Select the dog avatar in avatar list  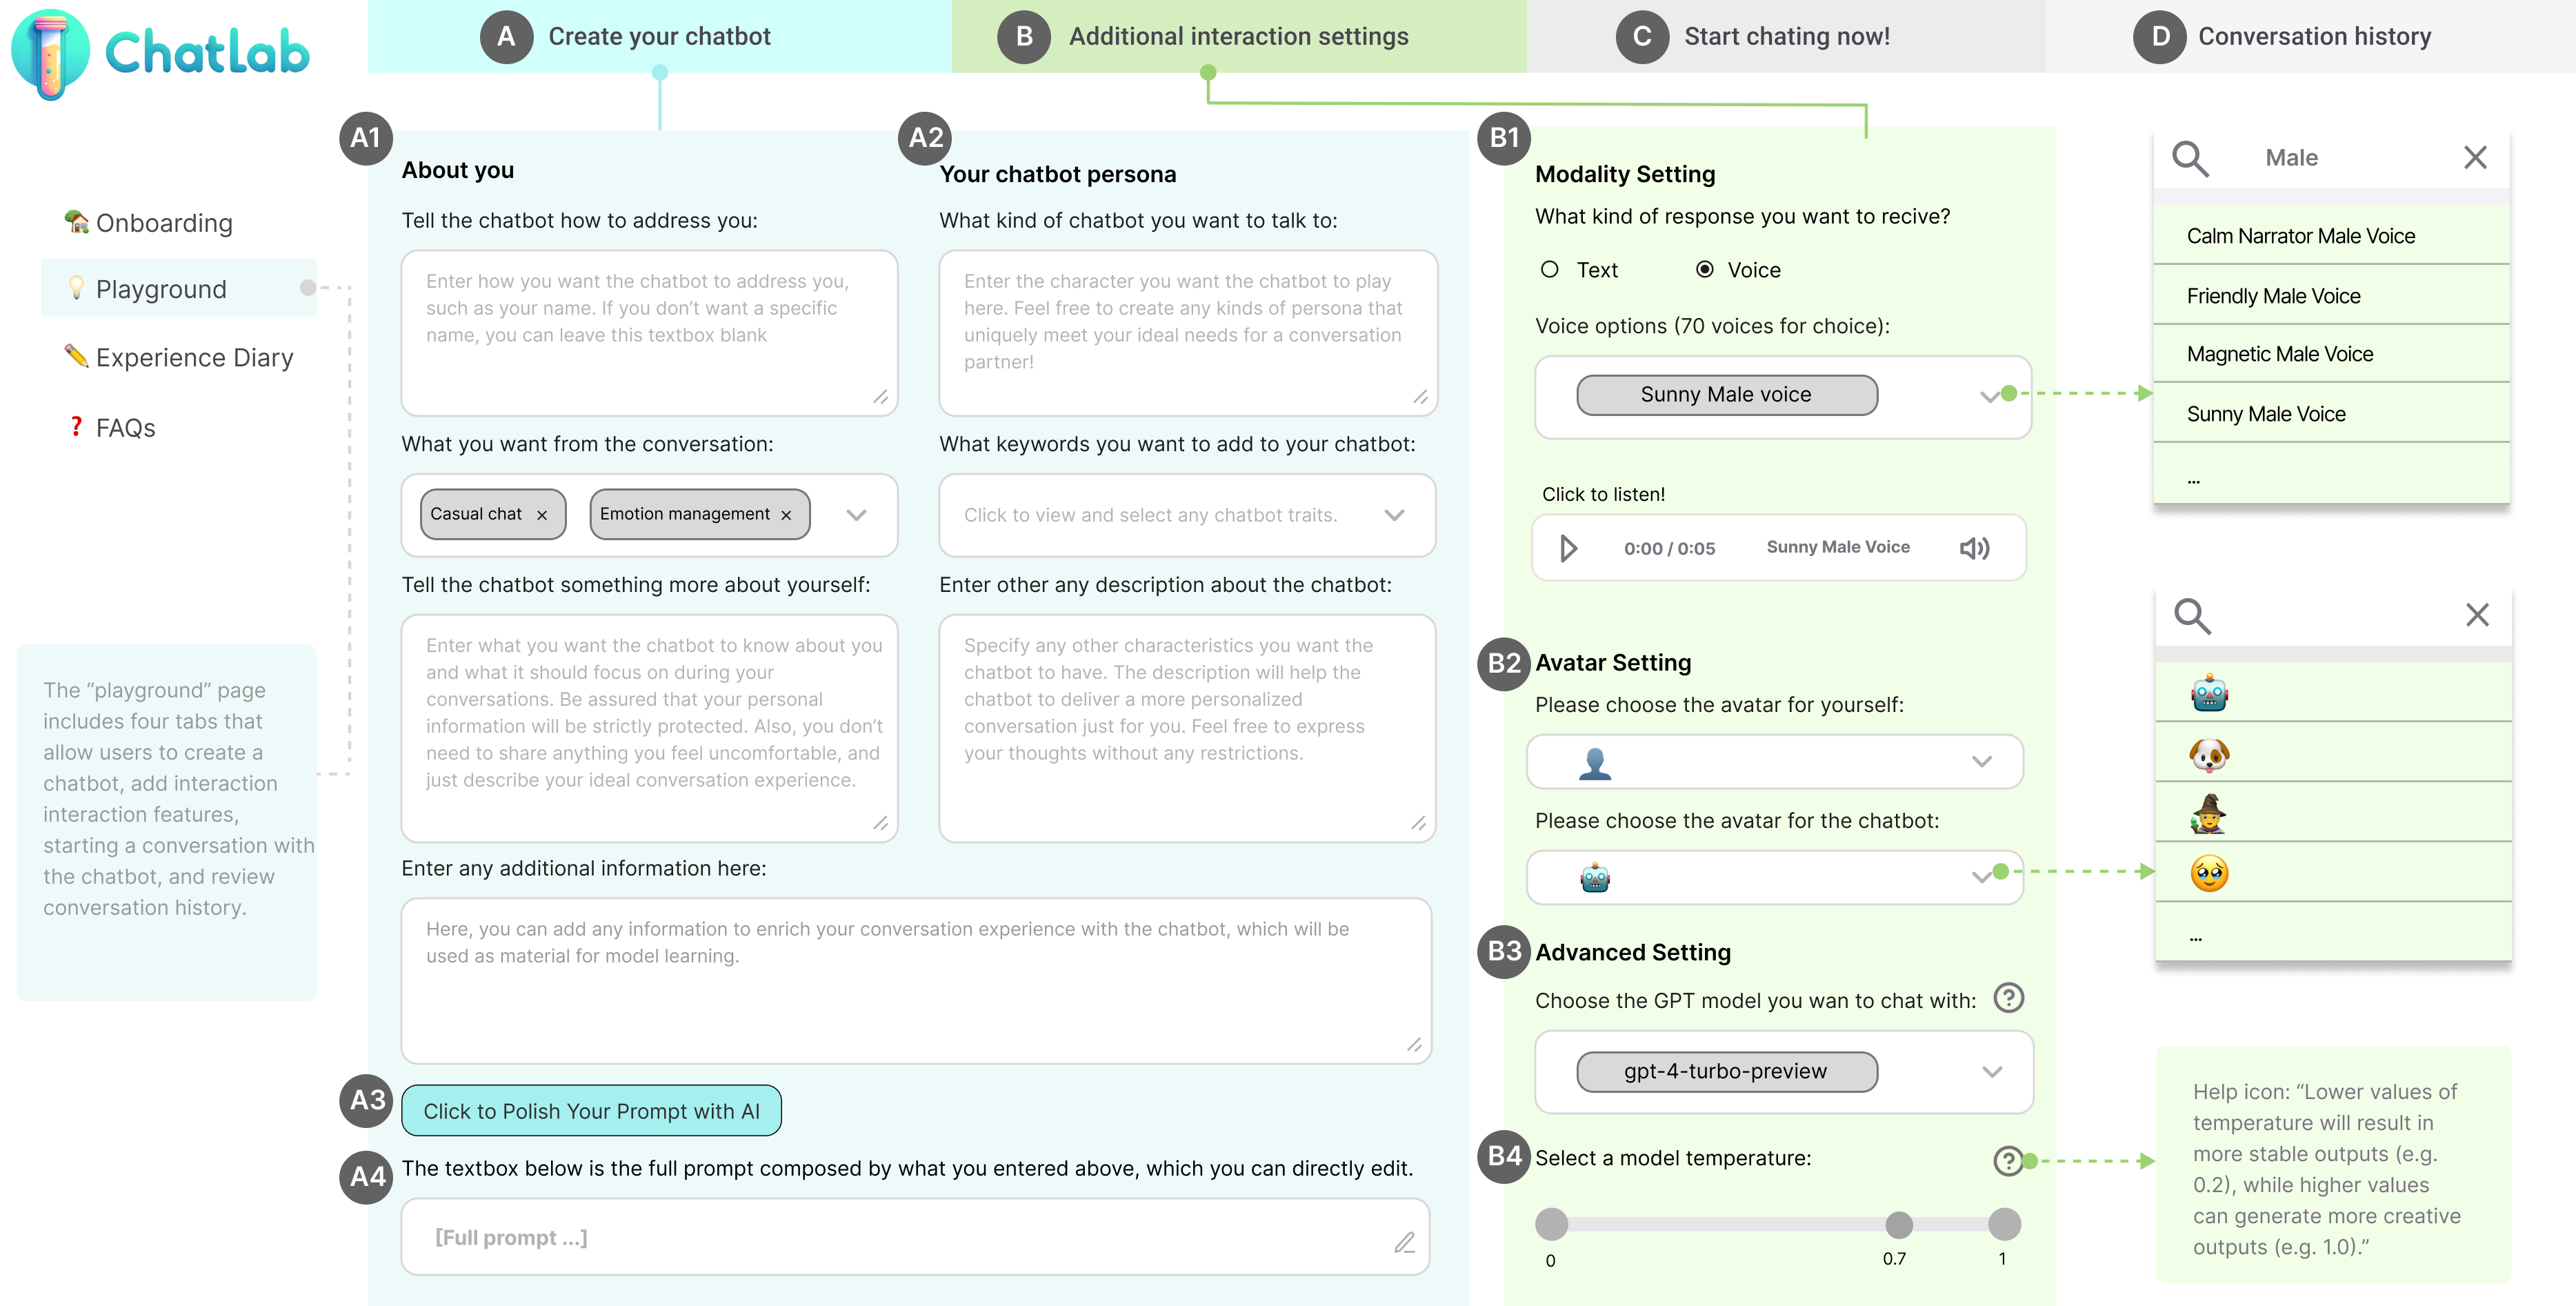click(x=2209, y=753)
